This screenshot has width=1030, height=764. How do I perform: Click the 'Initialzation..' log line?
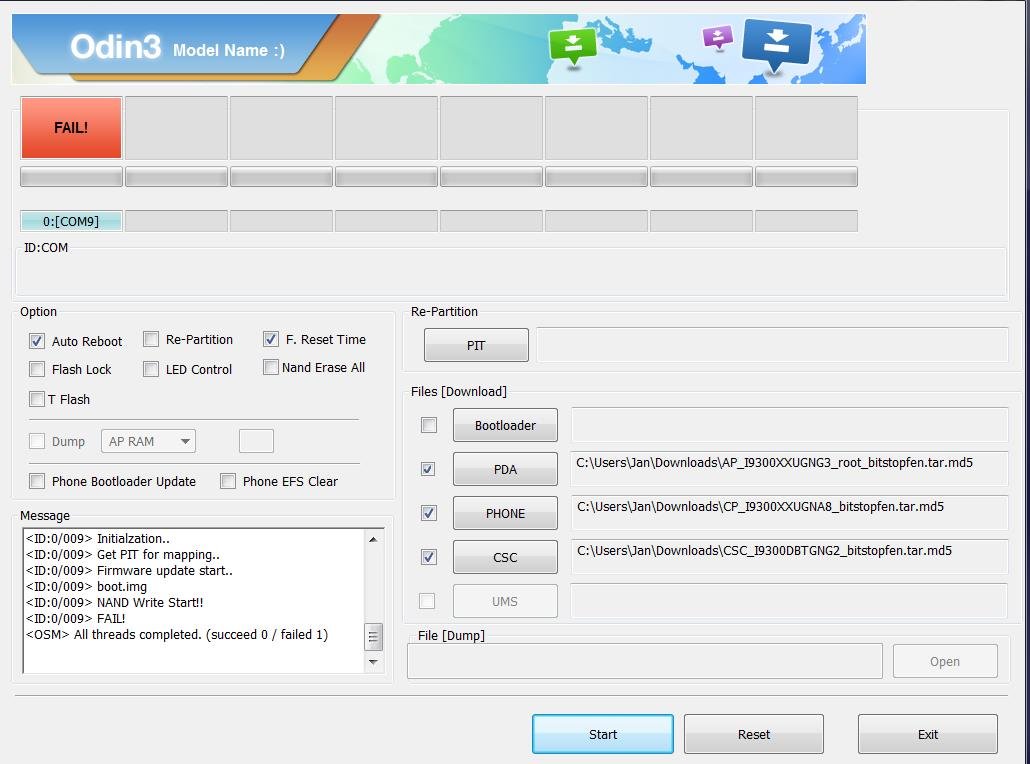coord(98,539)
